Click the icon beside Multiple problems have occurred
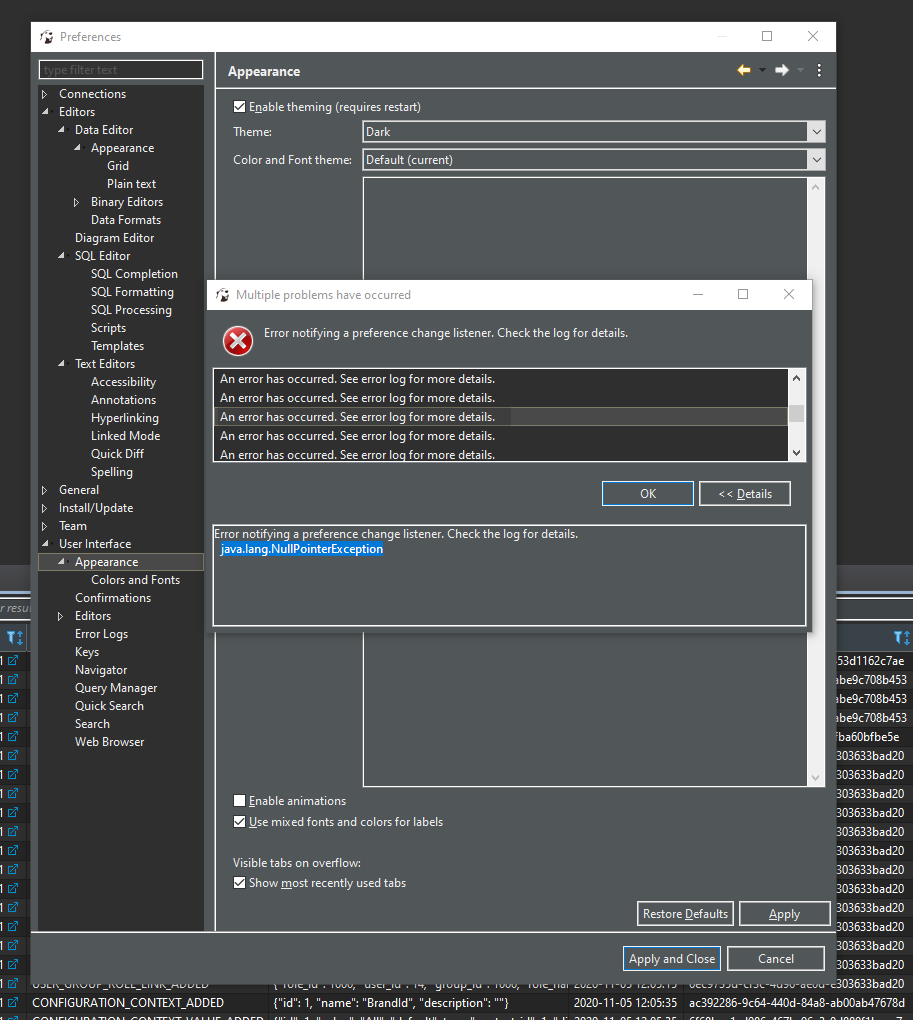 coord(222,294)
